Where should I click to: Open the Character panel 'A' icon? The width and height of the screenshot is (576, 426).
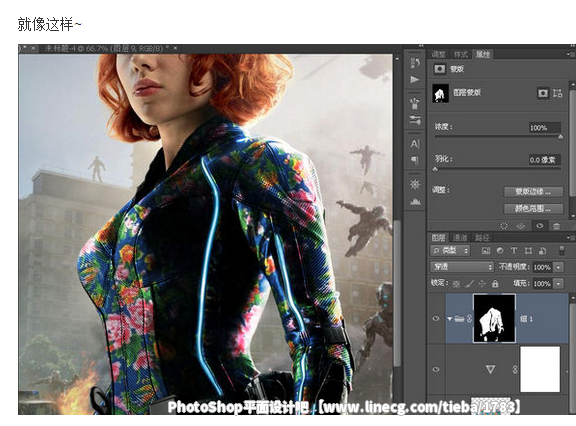pos(415,144)
